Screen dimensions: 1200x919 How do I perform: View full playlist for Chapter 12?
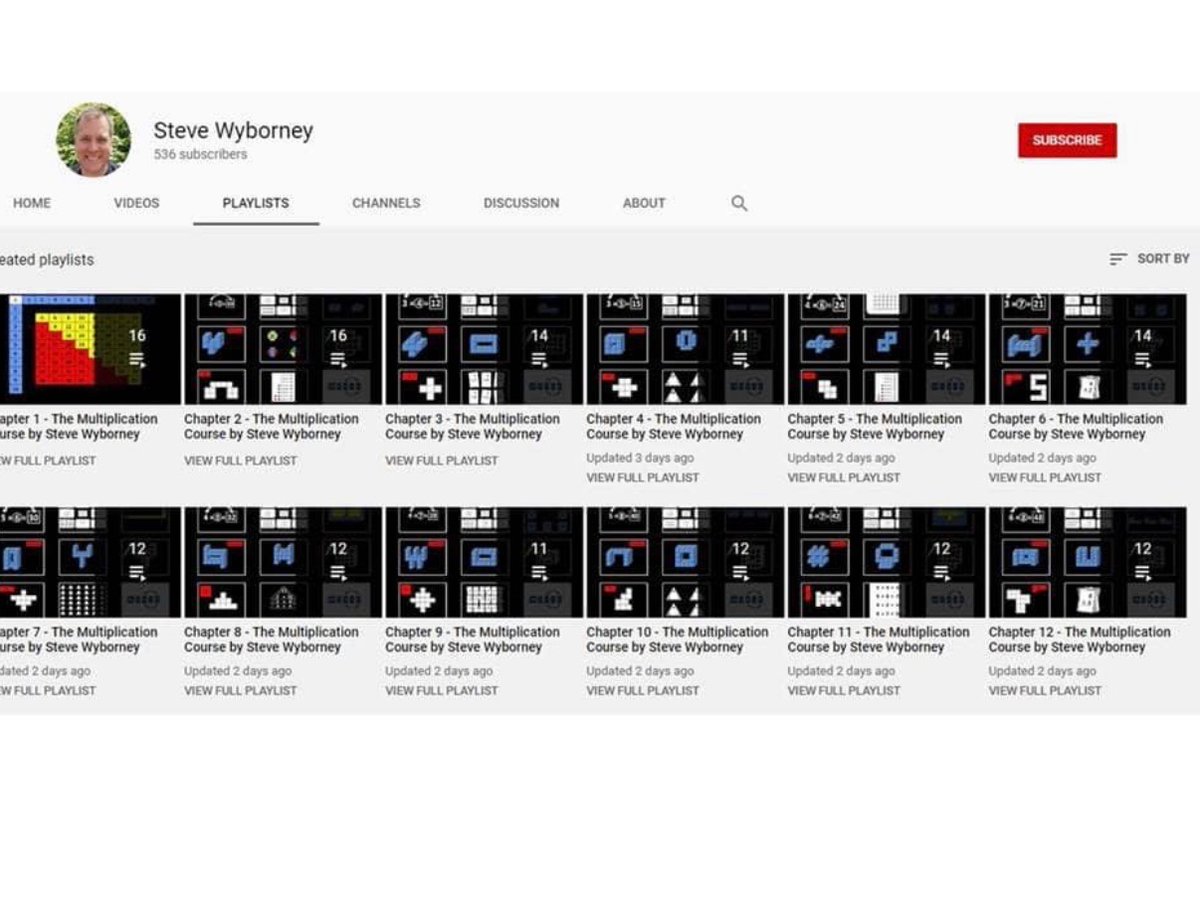pyautogui.click(x=1045, y=691)
